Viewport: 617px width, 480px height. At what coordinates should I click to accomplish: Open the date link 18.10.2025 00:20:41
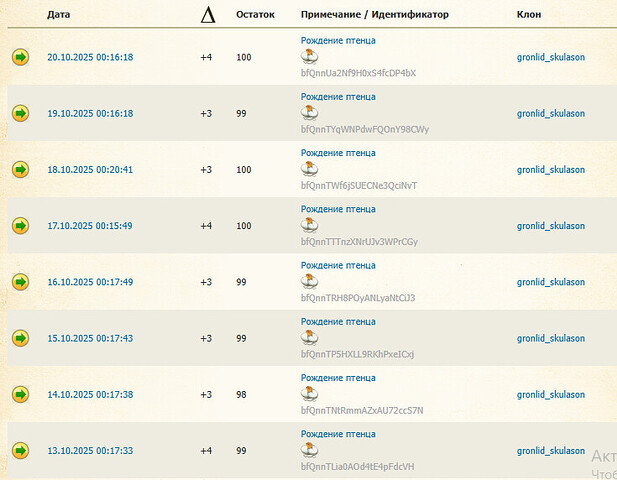(x=90, y=170)
